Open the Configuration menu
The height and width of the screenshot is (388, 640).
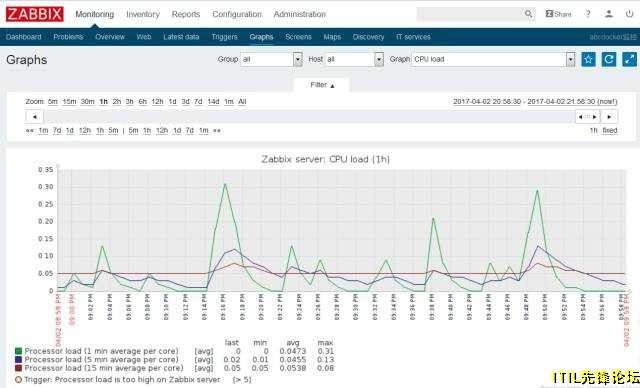click(x=237, y=14)
